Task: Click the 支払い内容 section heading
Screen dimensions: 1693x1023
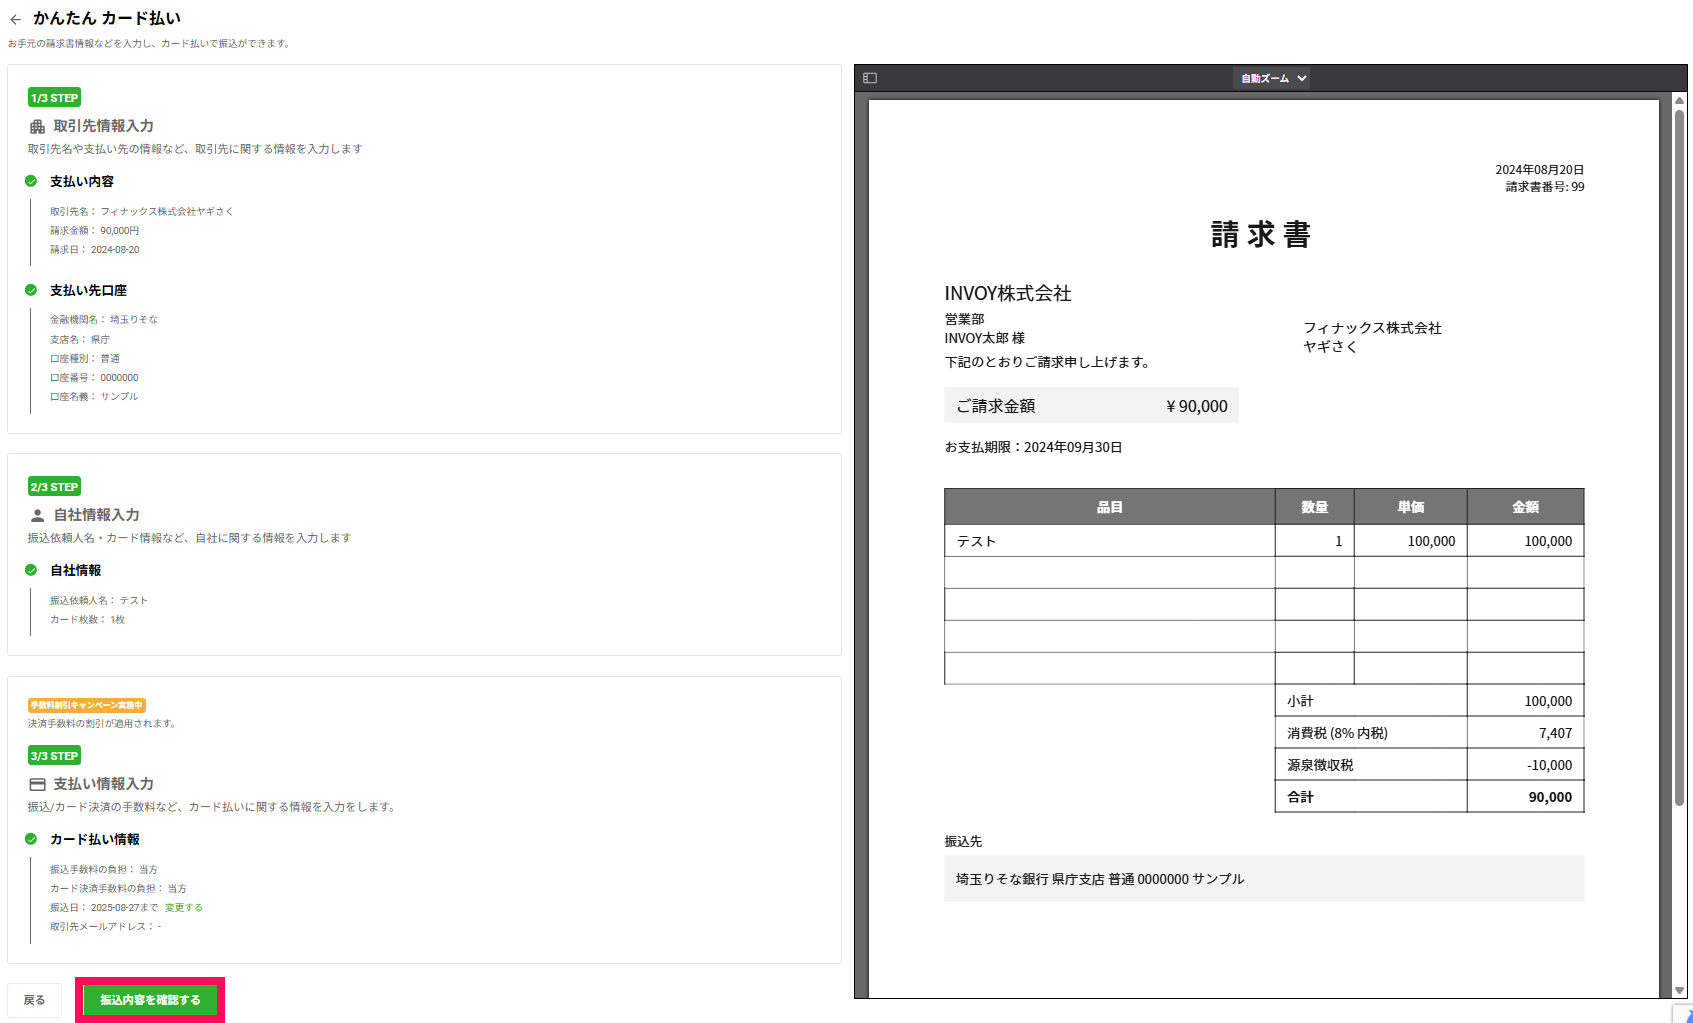Action: click(82, 181)
